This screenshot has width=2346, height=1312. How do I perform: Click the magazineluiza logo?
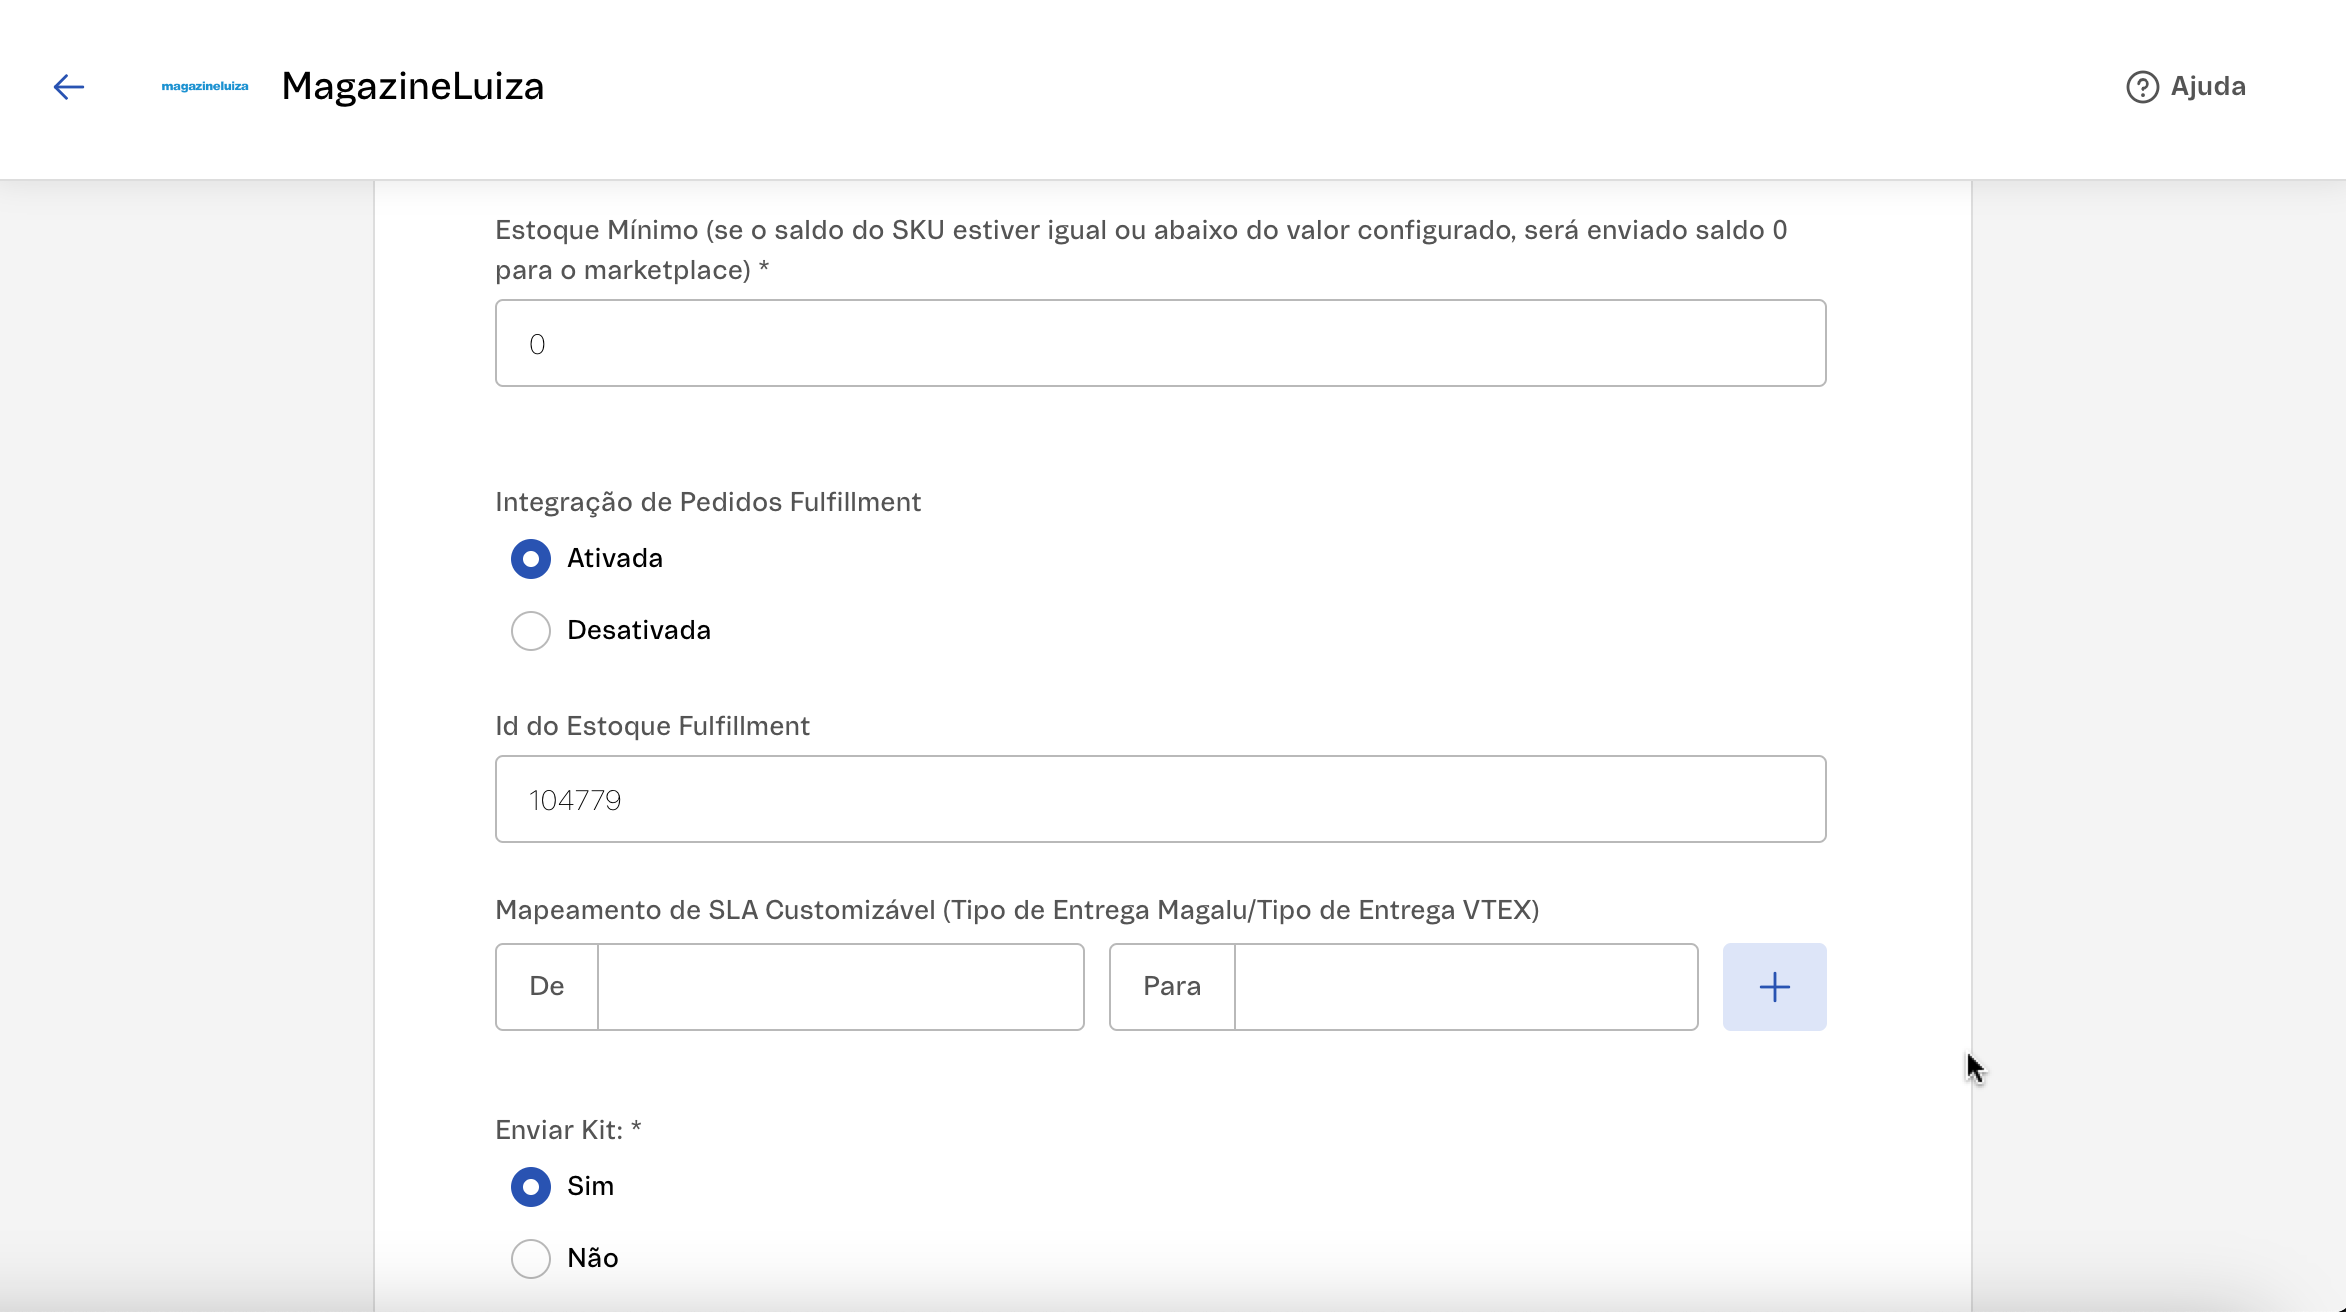pyautogui.click(x=205, y=87)
